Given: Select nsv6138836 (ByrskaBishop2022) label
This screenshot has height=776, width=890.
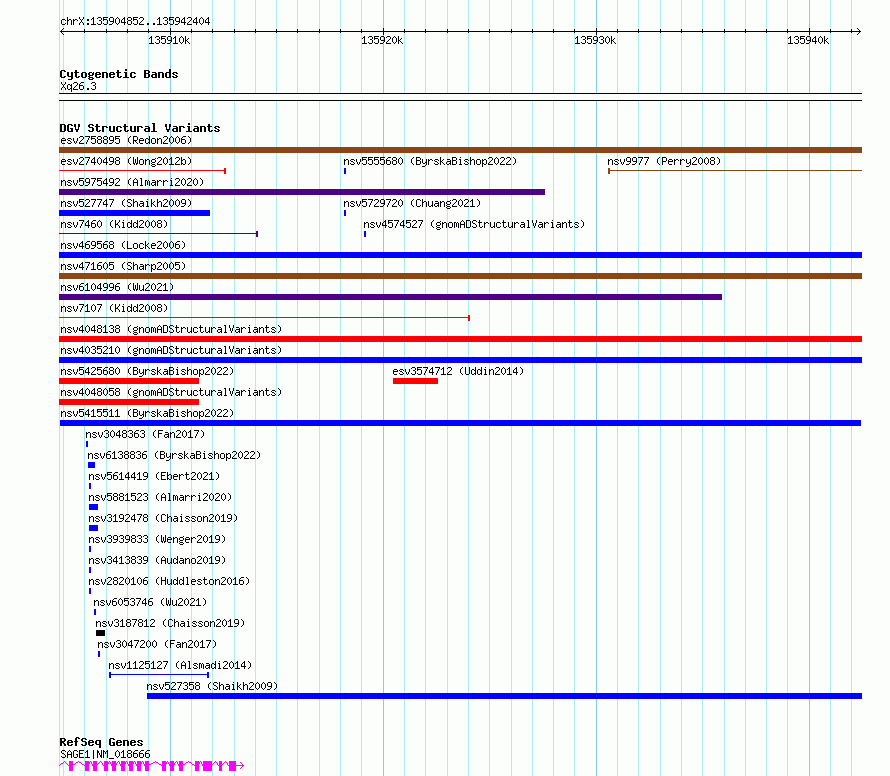Looking at the screenshot, I should 174,455.
